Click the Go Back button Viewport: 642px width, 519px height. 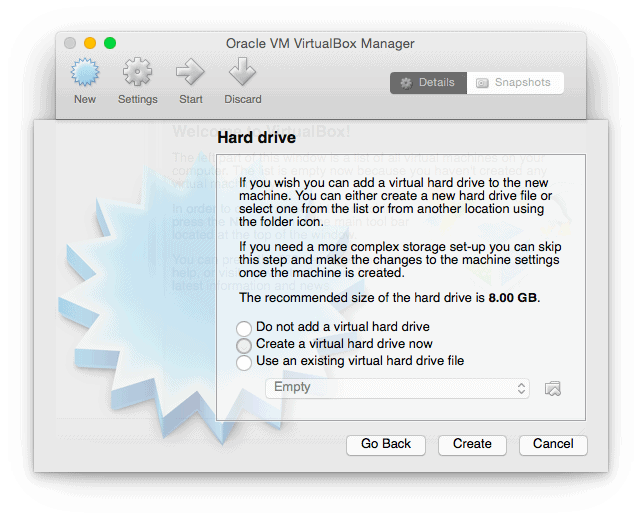coord(386,445)
